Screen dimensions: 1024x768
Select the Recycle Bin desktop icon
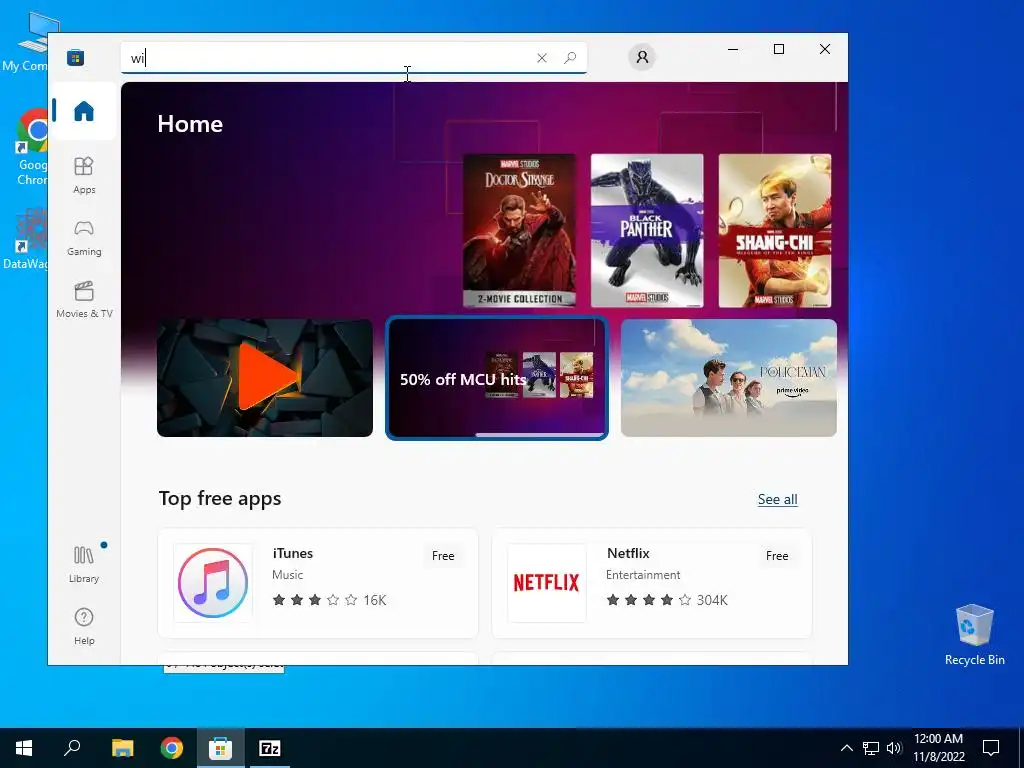[x=974, y=635]
